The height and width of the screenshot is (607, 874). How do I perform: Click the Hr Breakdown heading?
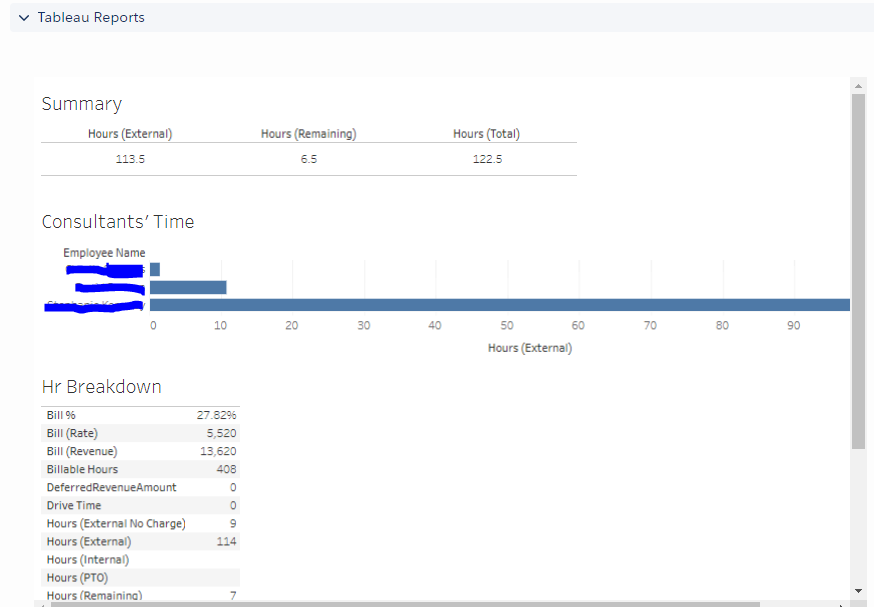[101, 387]
